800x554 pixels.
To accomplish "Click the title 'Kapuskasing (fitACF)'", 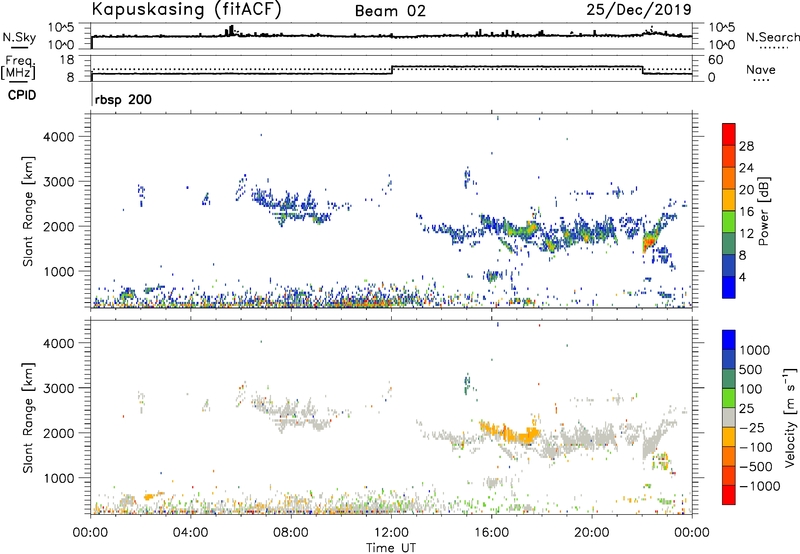I will click(186, 10).
